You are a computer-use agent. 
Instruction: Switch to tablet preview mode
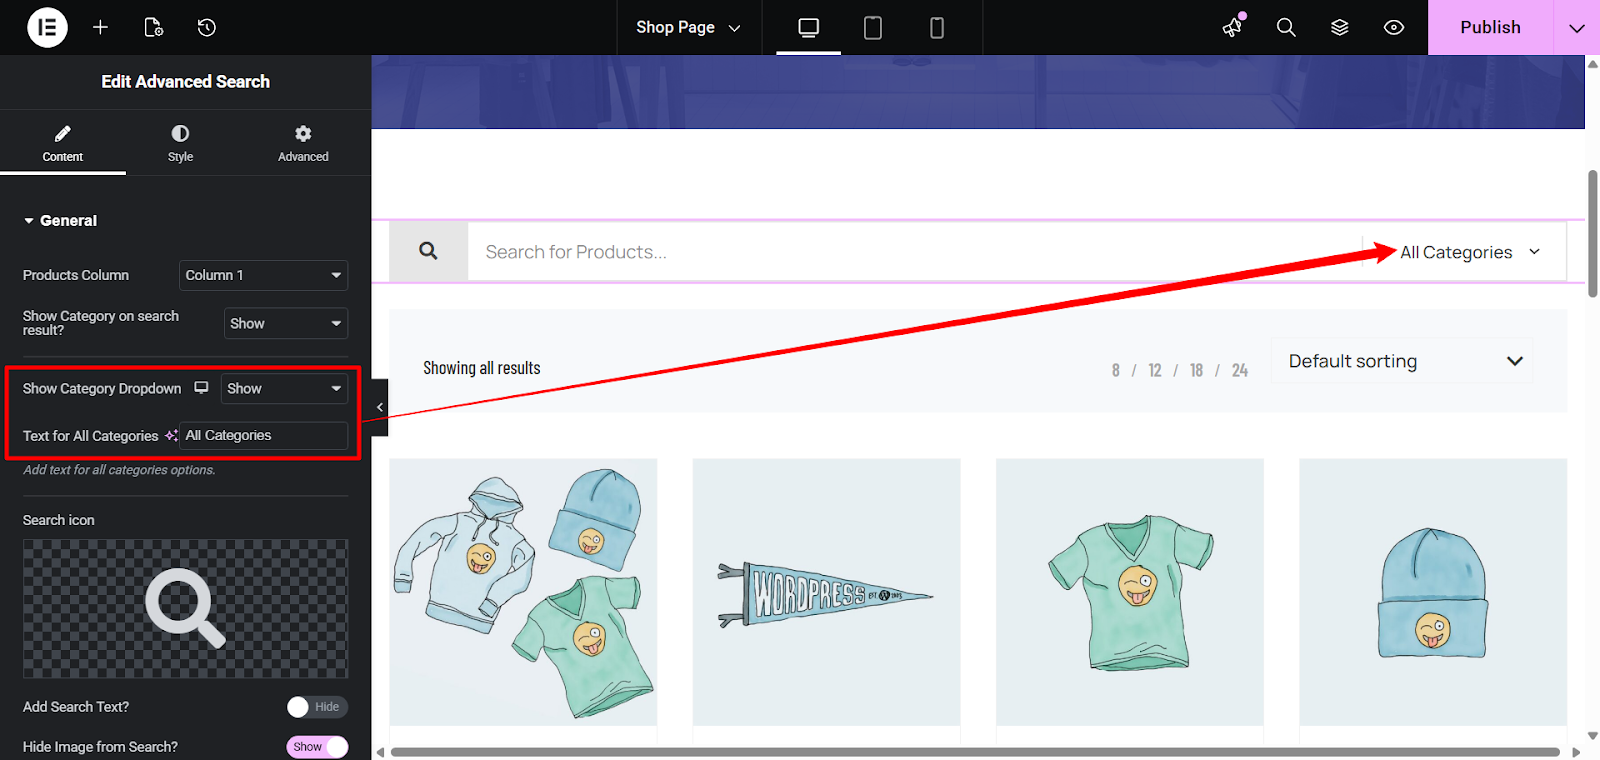click(872, 27)
